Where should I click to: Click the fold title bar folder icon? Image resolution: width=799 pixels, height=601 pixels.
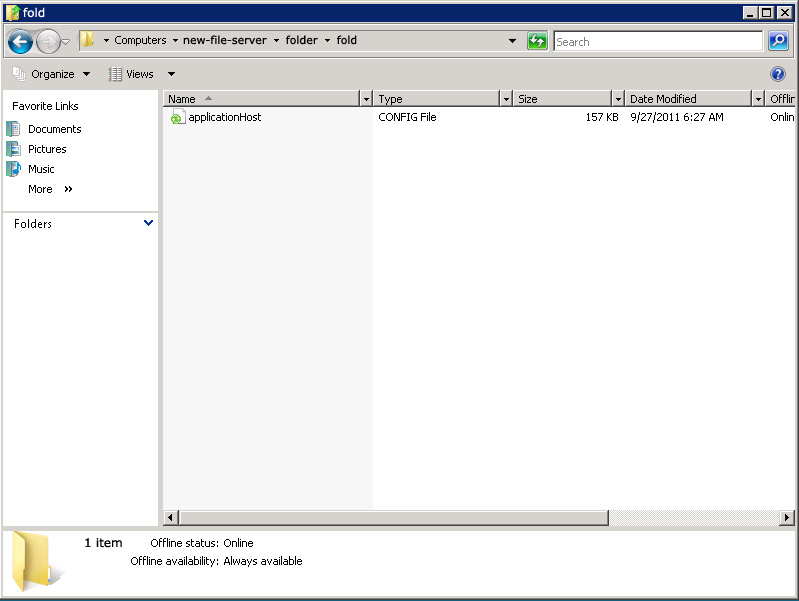point(12,12)
